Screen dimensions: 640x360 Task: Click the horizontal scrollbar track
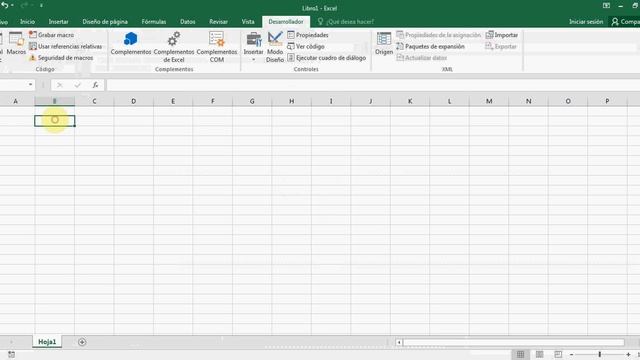(514, 342)
